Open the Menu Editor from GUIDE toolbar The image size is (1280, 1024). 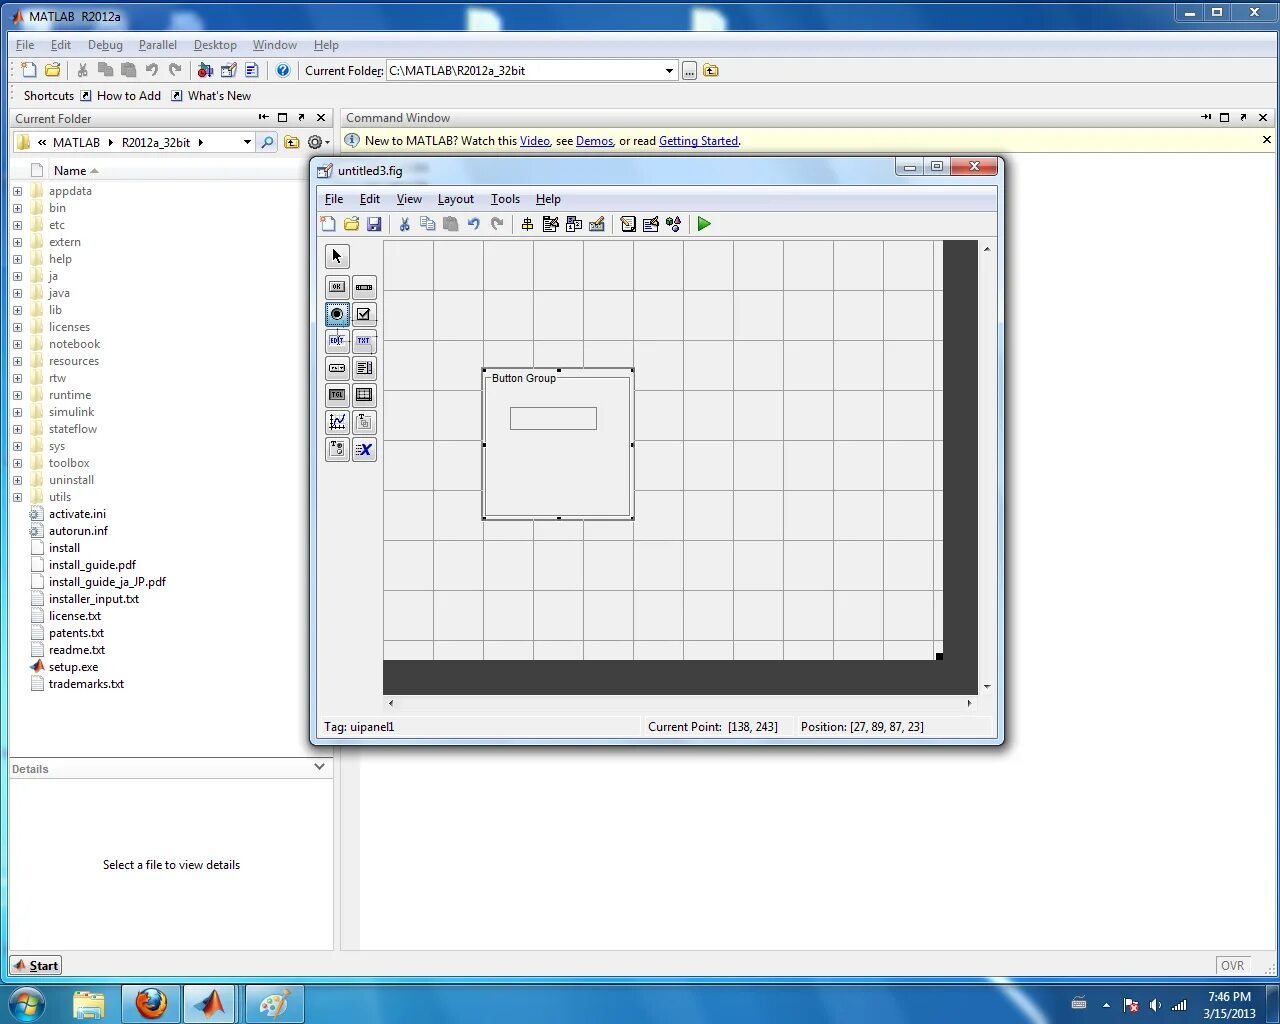click(x=550, y=224)
